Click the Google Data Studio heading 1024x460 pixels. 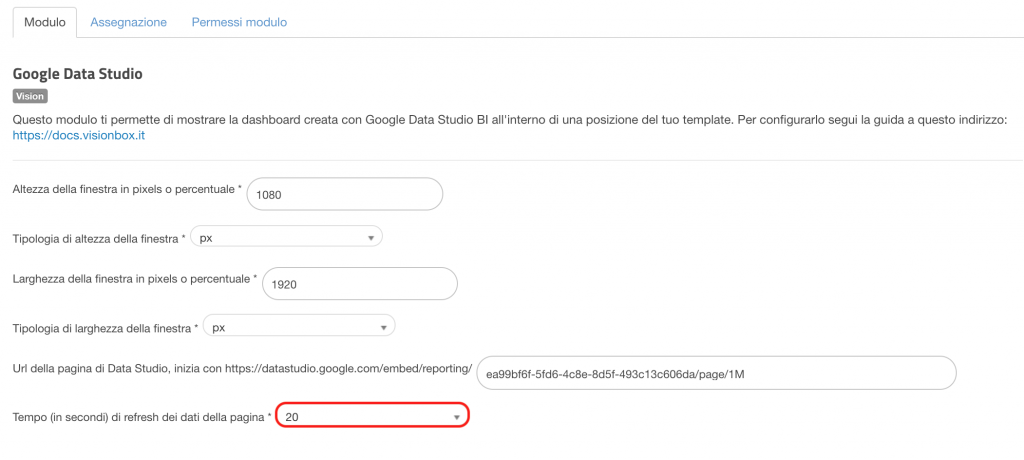78,74
